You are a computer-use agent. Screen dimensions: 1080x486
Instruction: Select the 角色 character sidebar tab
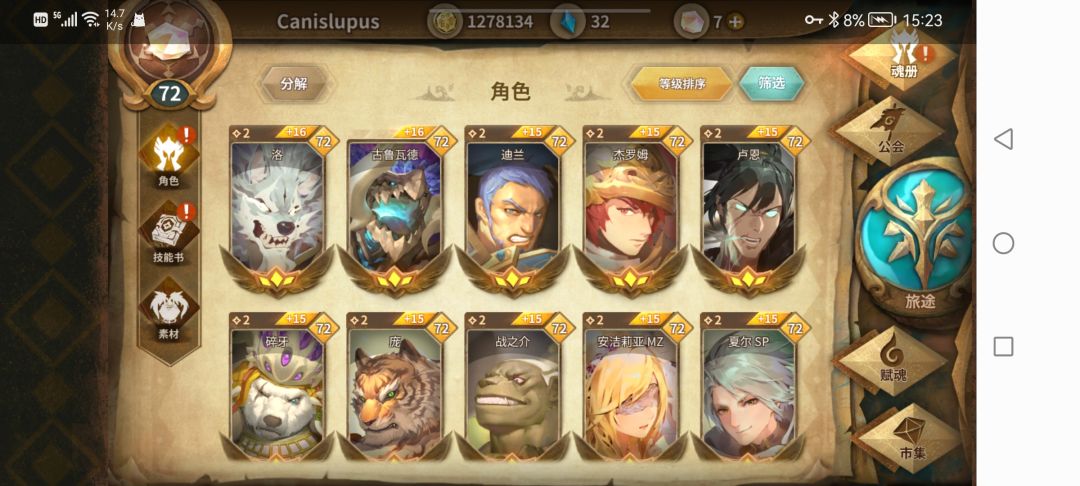(x=169, y=157)
